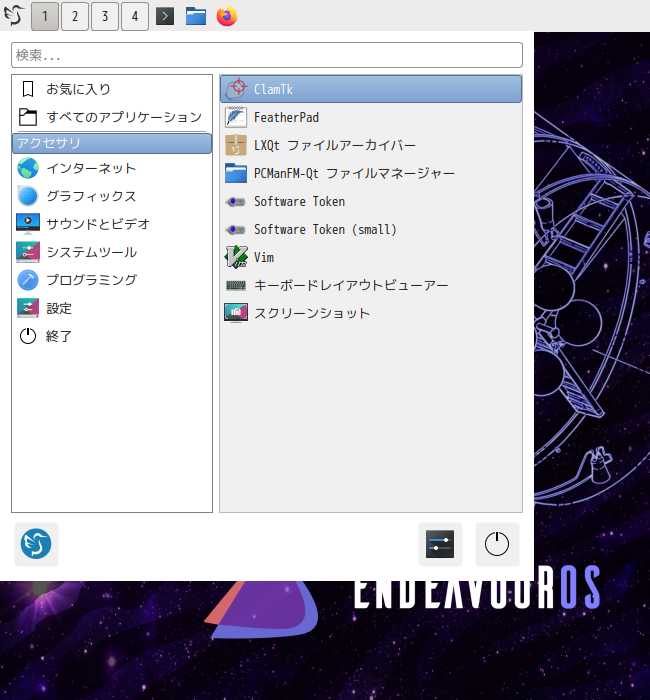
Task: Click the globe icon for インターネット
Action: pyautogui.click(x=28, y=168)
